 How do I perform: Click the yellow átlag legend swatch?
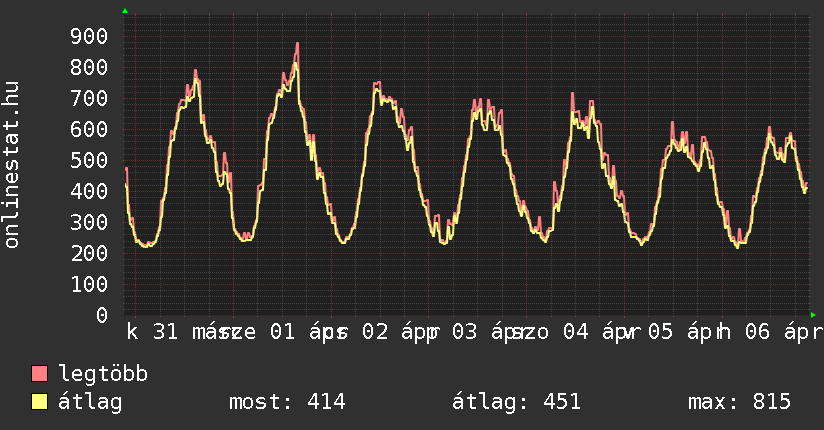(x=40, y=402)
